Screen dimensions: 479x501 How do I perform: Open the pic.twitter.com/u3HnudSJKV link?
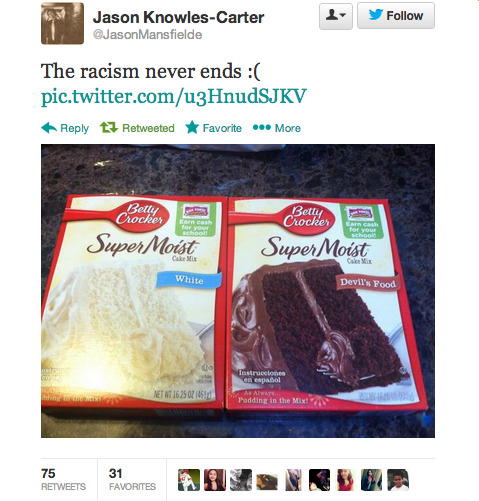pos(173,96)
